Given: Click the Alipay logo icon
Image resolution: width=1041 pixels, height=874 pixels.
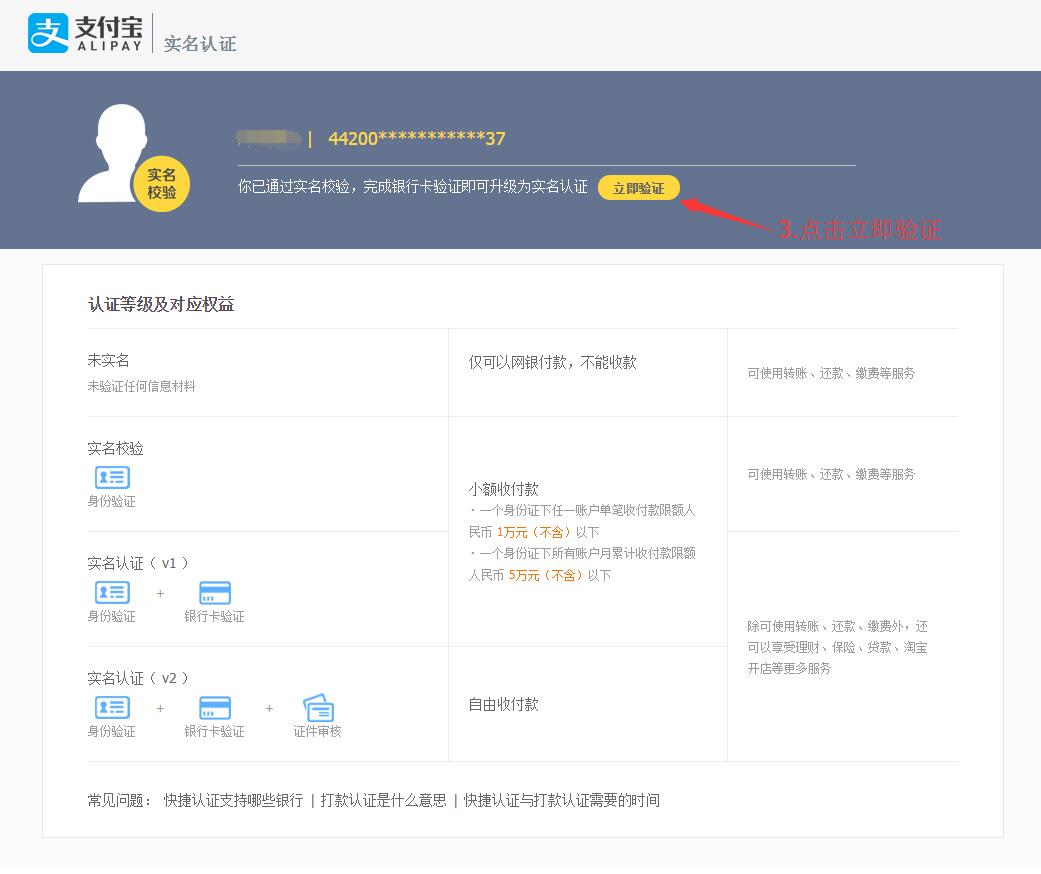Looking at the screenshot, I should (48, 33).
